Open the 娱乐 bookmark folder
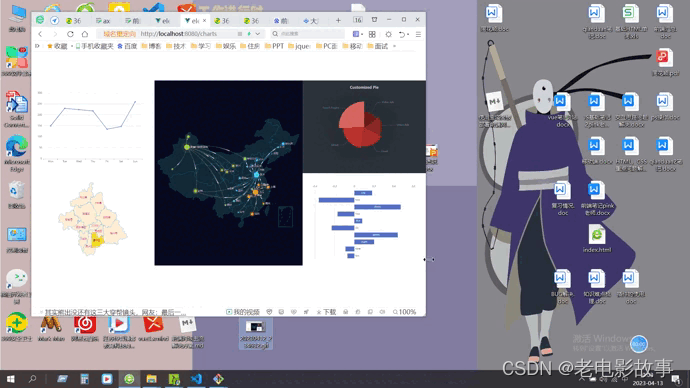690x388 pixels. point(226,46)
